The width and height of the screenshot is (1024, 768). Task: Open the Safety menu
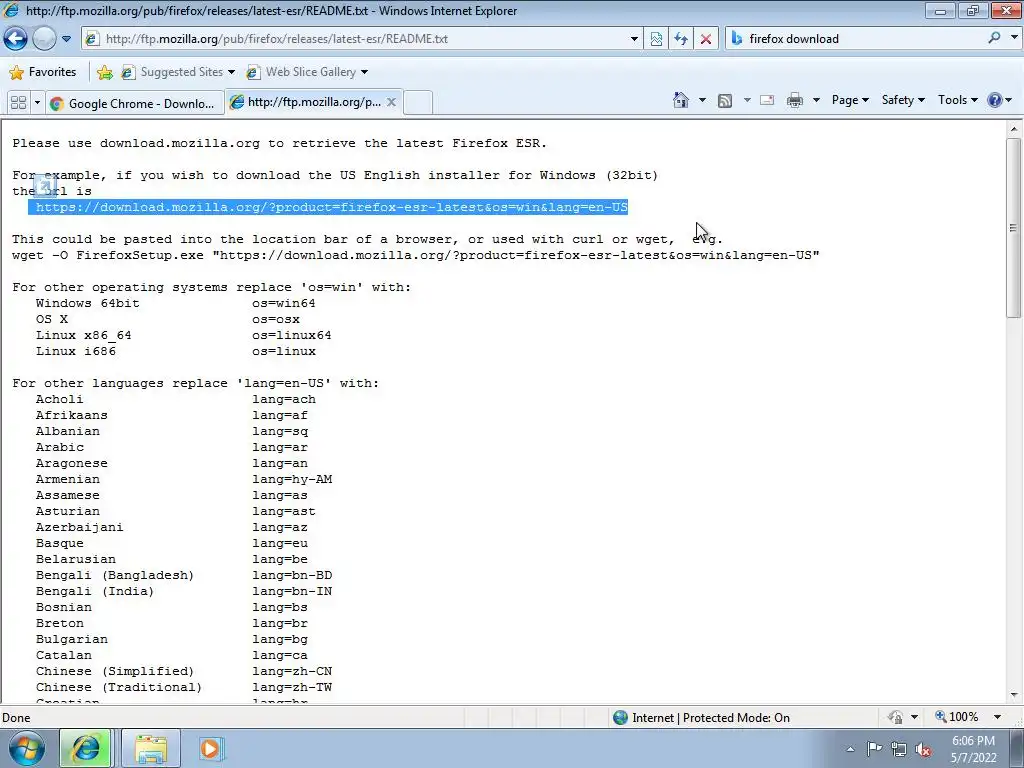pyautogui.click(x=903, y=100)
